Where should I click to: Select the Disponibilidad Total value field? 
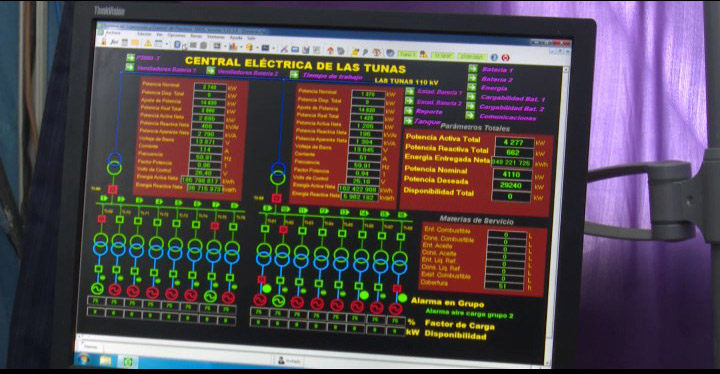[x=511, y=196]
